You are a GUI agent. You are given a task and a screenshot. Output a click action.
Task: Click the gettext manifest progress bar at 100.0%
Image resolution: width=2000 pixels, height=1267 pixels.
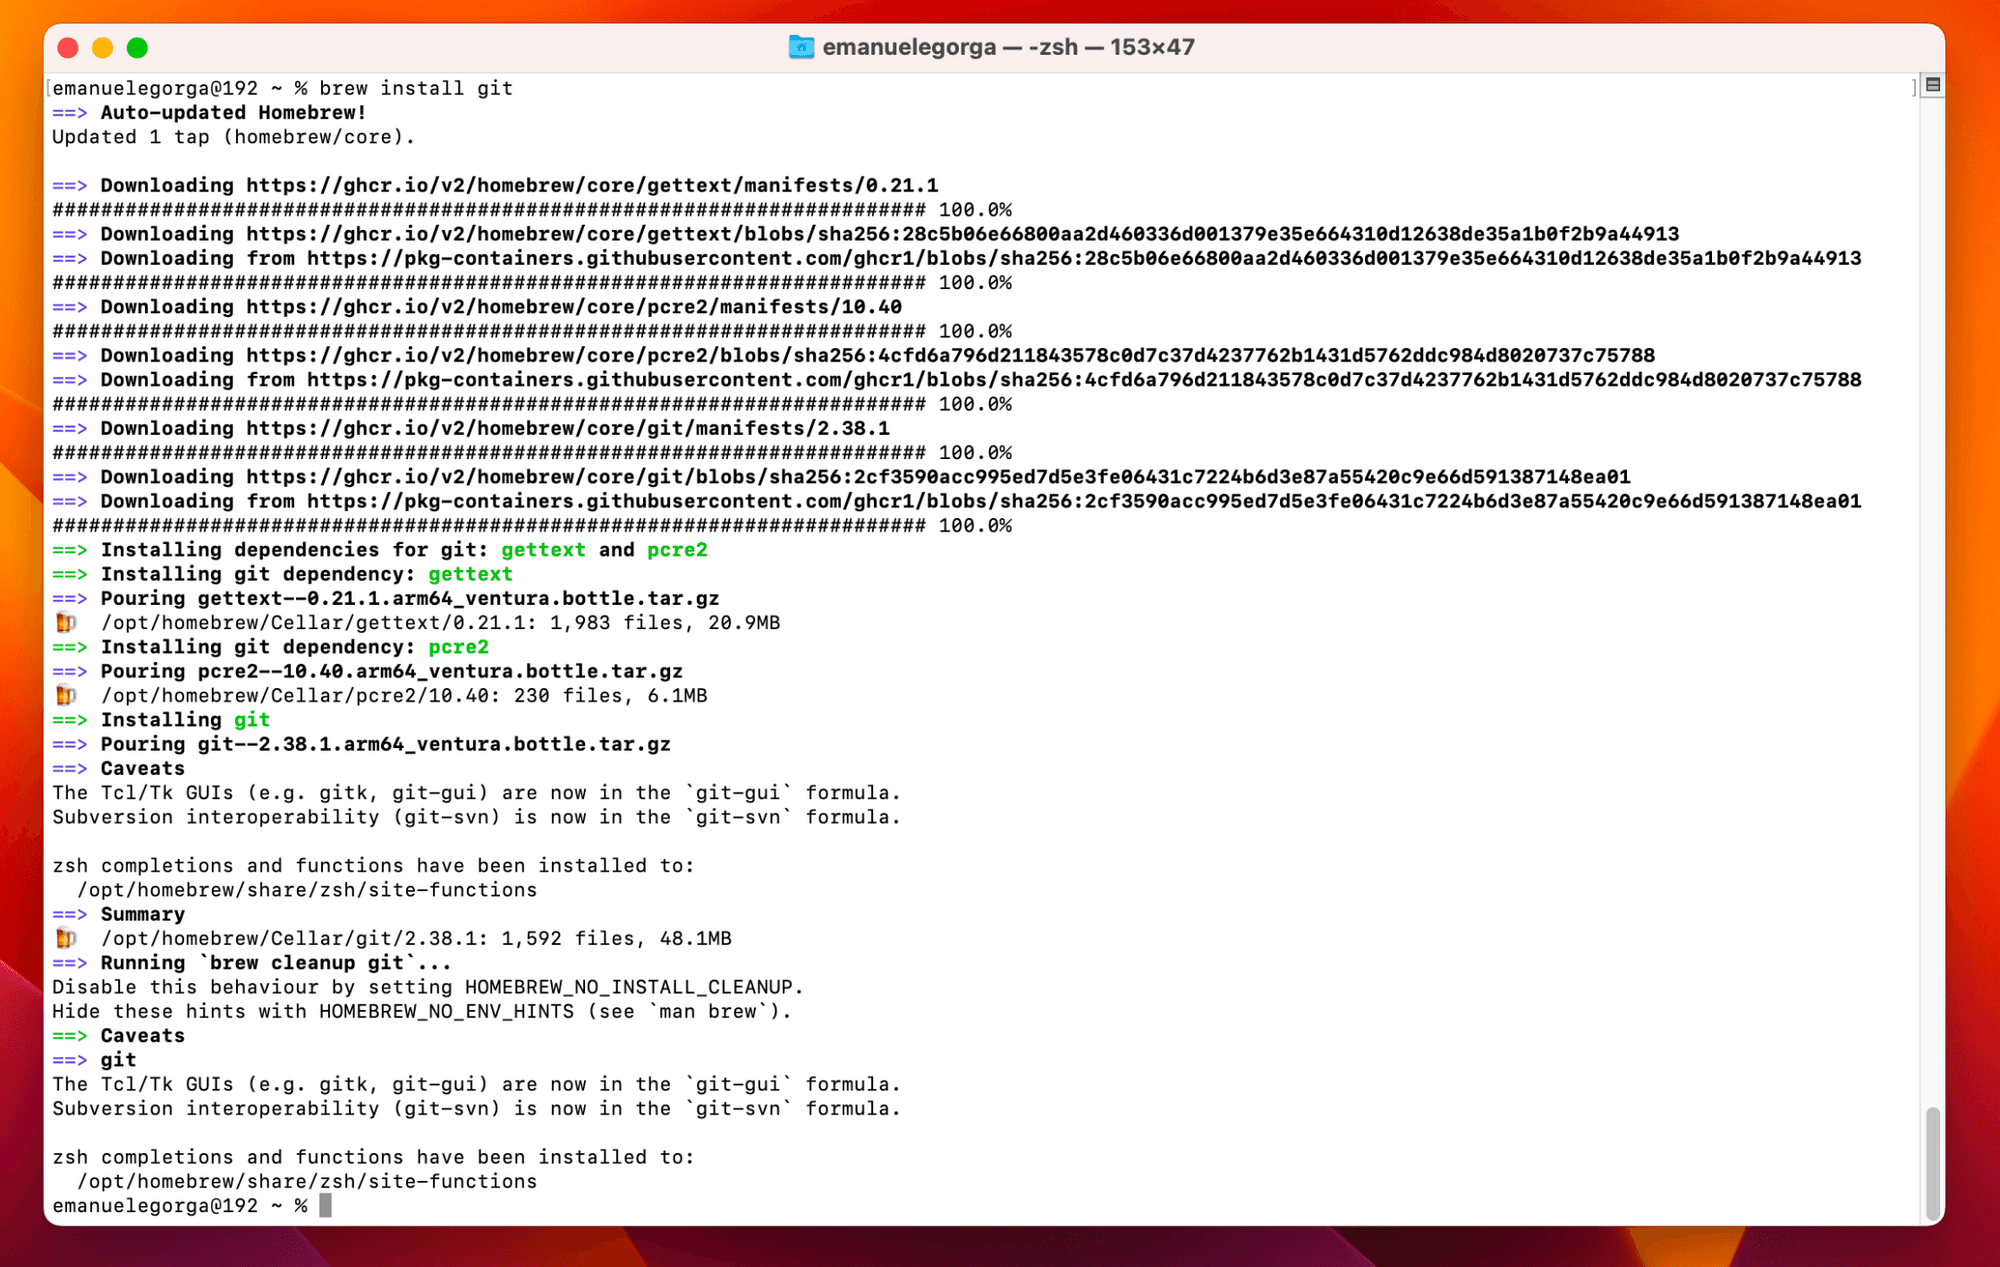(532, 210)
